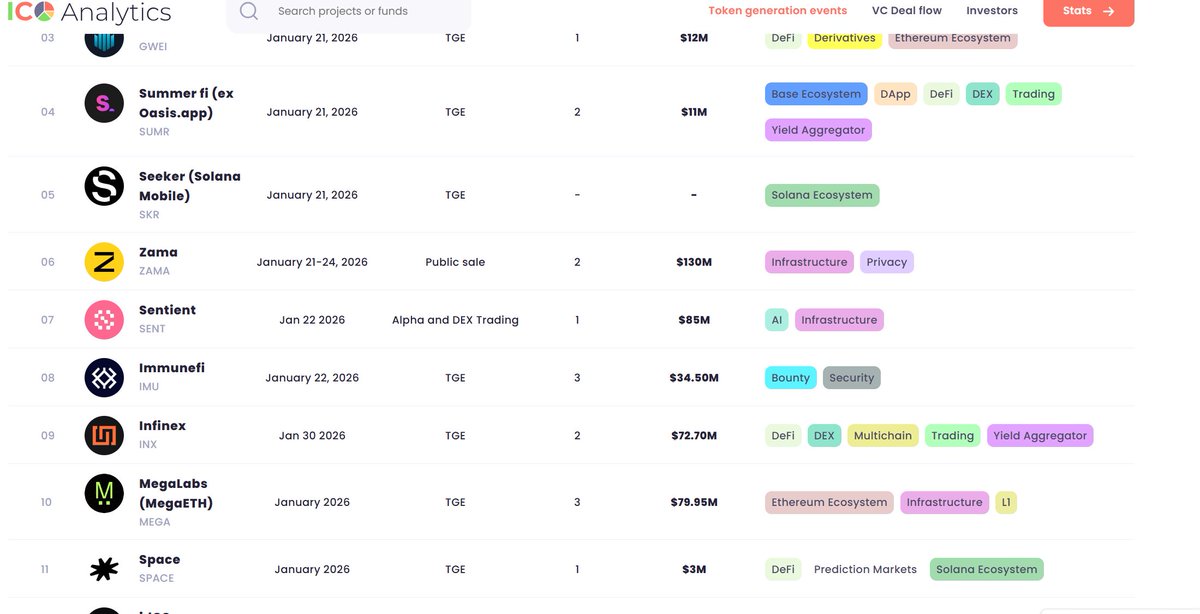Click $34.50M raise value for Immunefi
Image resolution: width=1200 pixels, height=614 pixels.
(694, 378)
